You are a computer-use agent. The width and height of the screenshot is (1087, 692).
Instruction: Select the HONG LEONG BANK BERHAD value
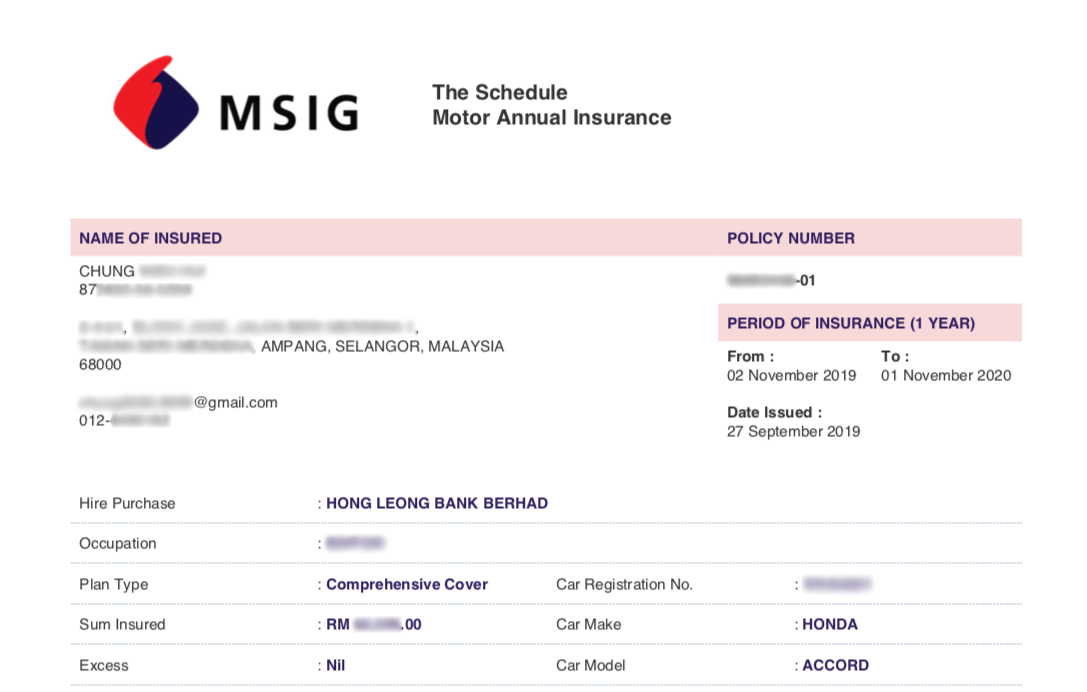coord(437,503)
